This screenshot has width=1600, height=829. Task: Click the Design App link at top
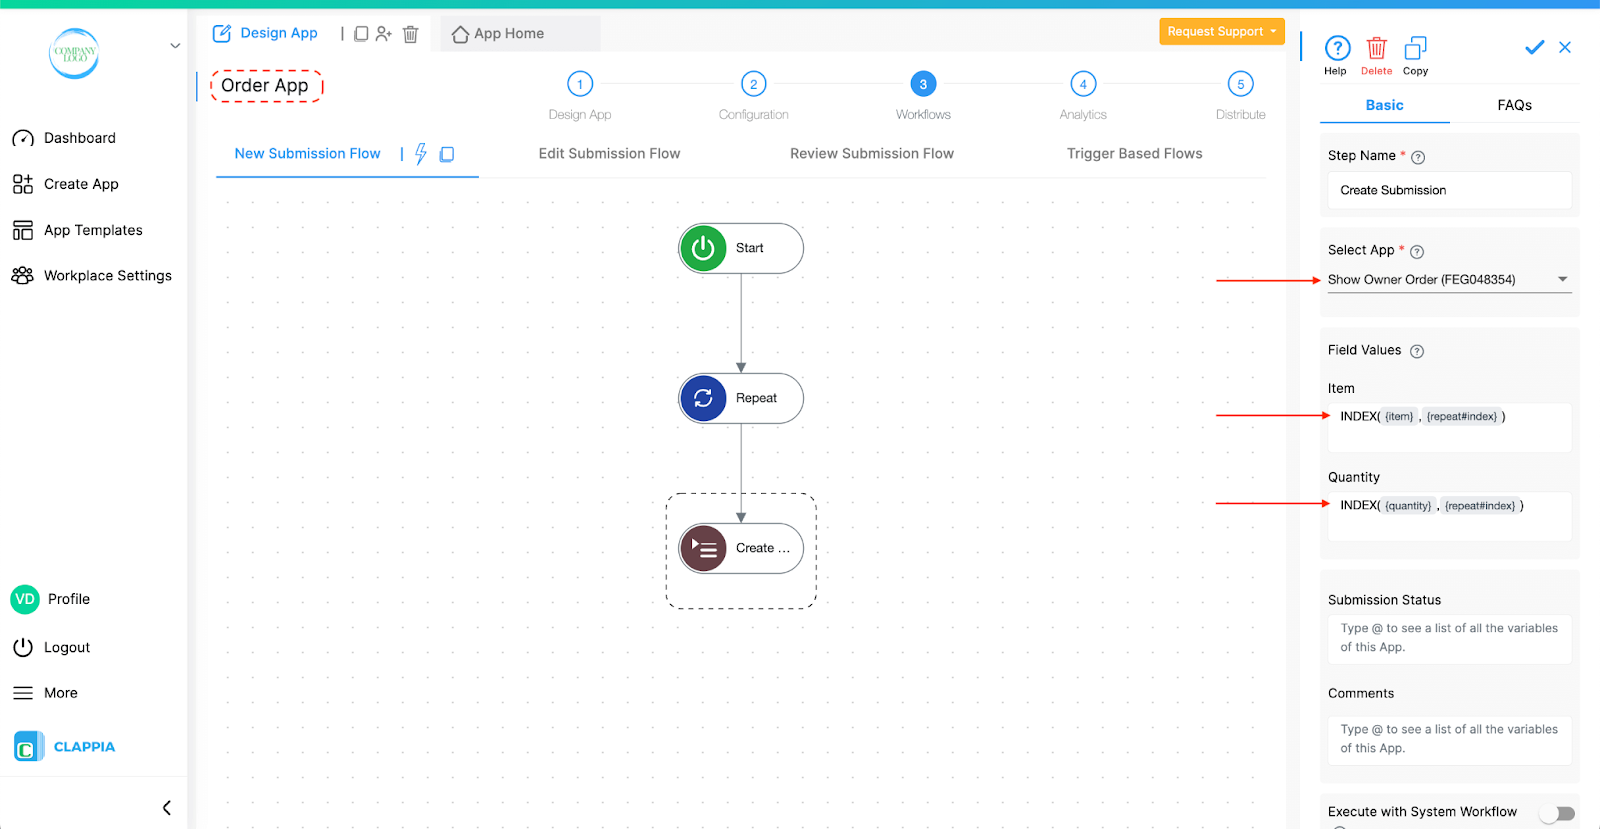pyautogui.click(x=279, y=33)
